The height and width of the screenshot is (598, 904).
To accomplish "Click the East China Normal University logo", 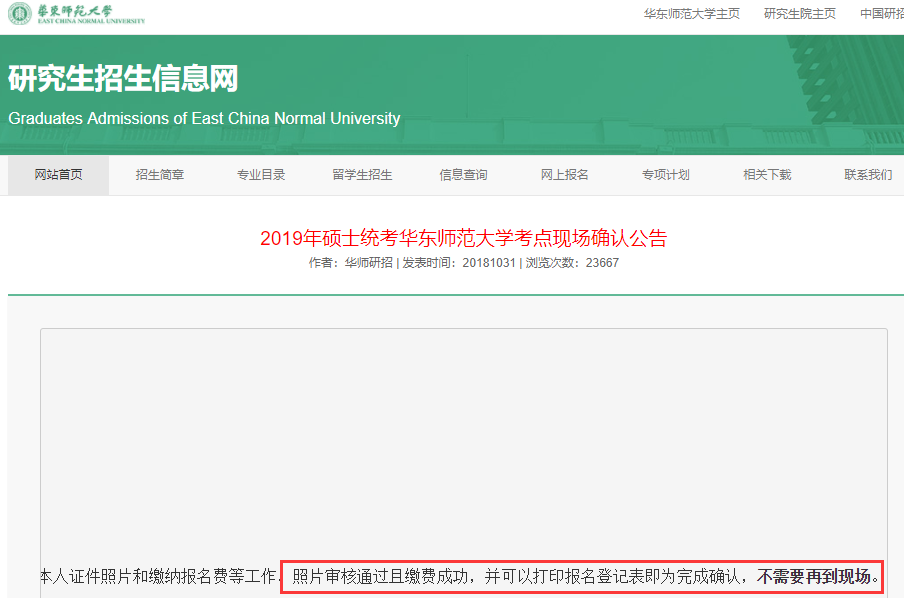I will point(77,14).
